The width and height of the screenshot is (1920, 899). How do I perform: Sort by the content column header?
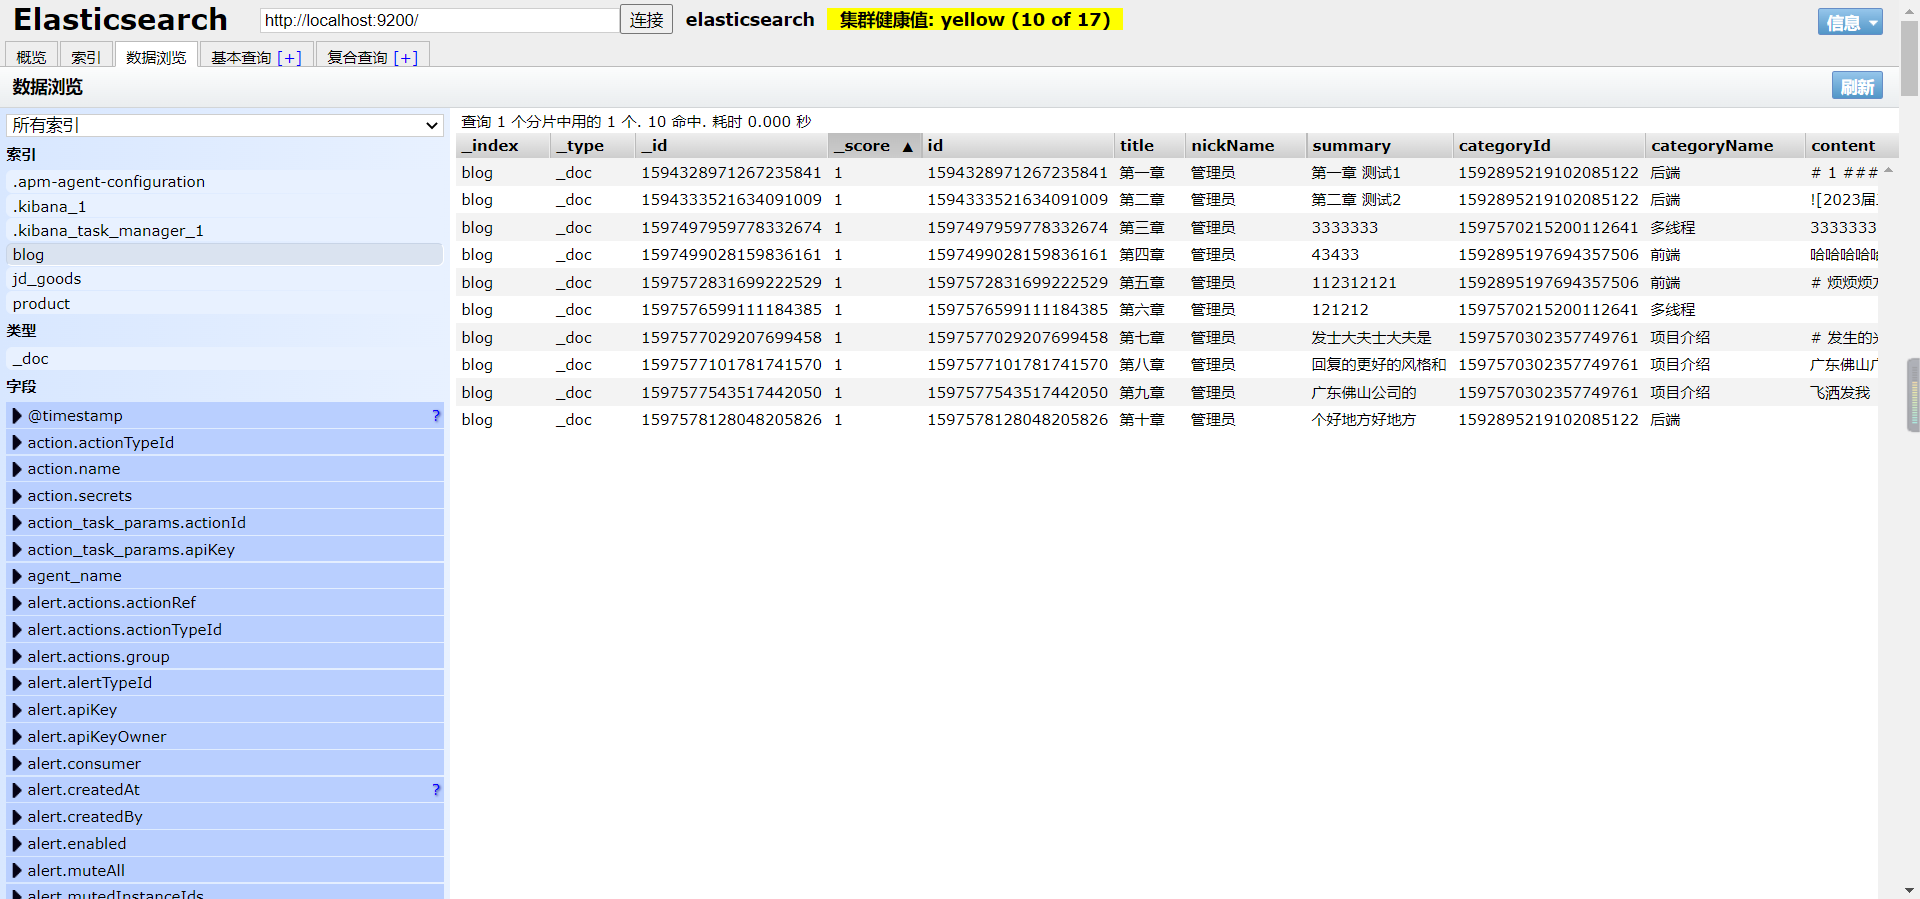[1851, 146]
